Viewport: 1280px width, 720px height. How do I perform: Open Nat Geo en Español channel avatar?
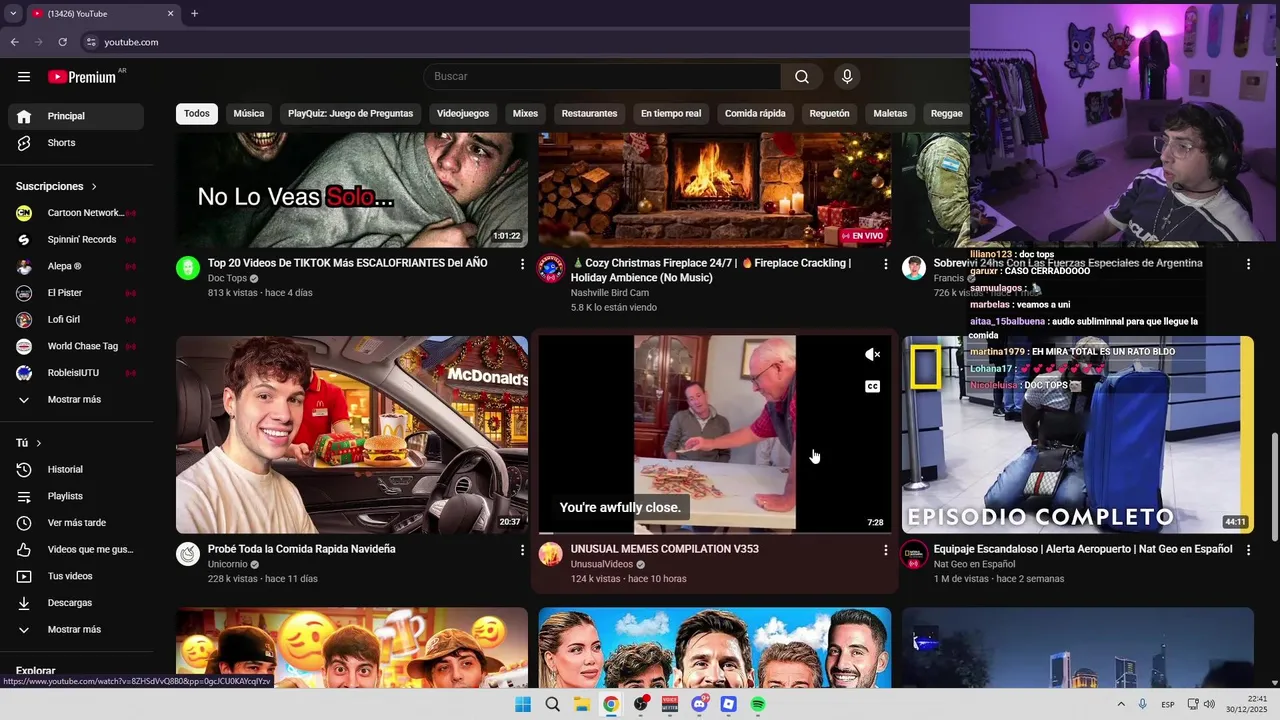[x=914, y=554]
